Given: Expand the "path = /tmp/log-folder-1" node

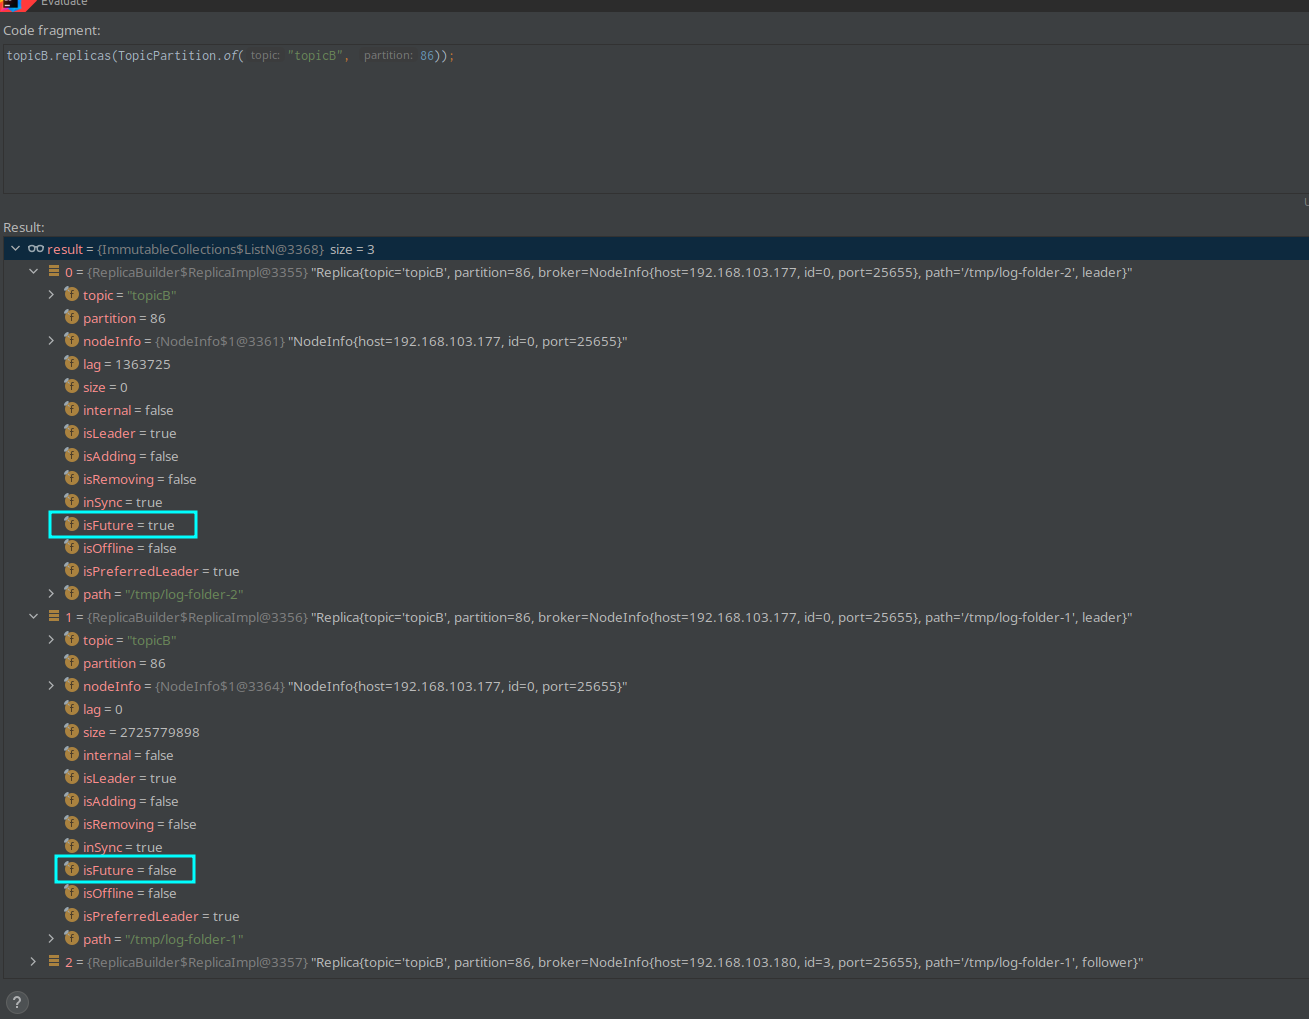Looking at the screenshot, I should pyautogui.click(x=52, y=938).
